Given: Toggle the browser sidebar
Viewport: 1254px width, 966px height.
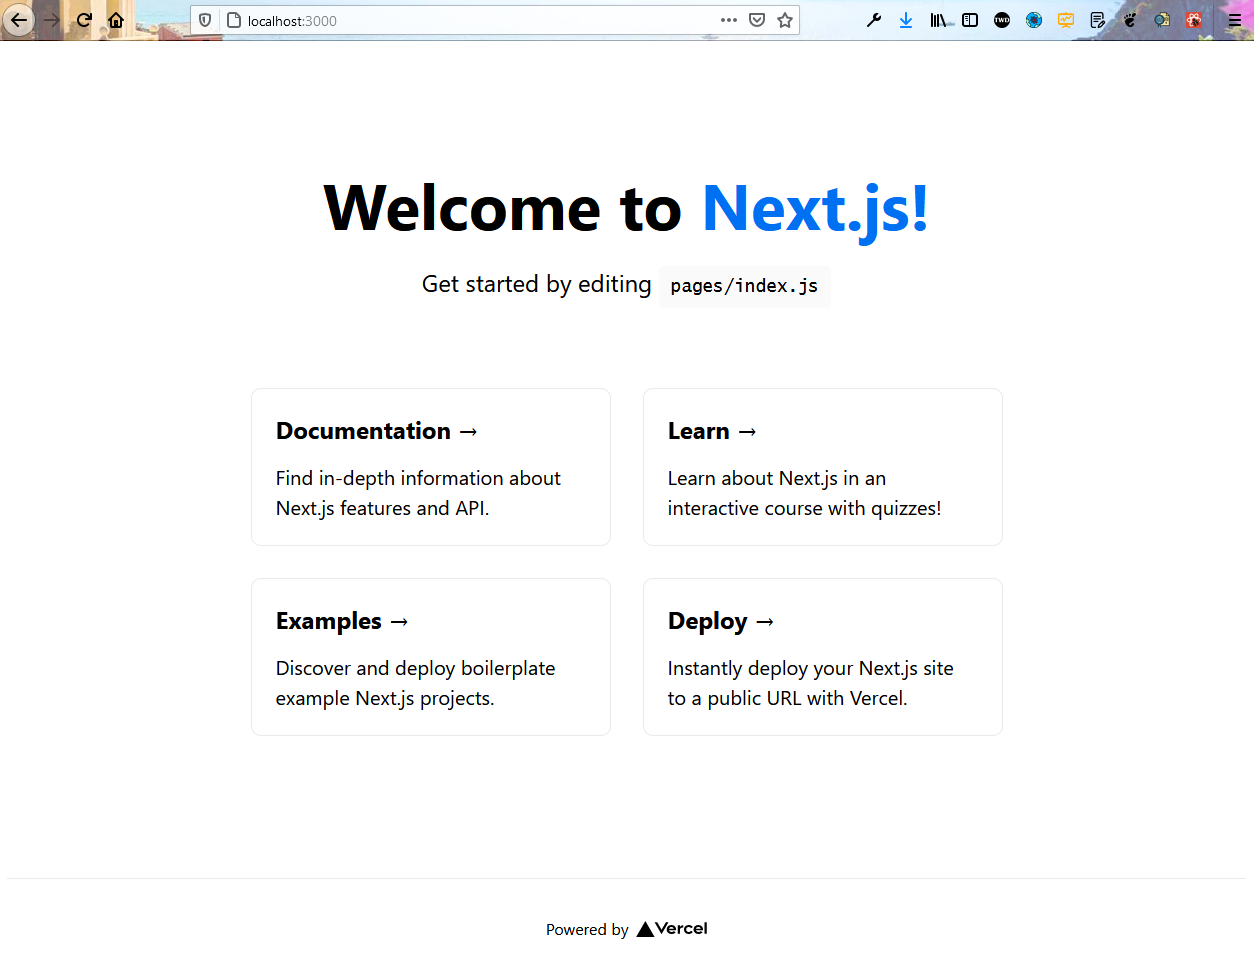Looking at the screenshot, I should tap(970, 20).
